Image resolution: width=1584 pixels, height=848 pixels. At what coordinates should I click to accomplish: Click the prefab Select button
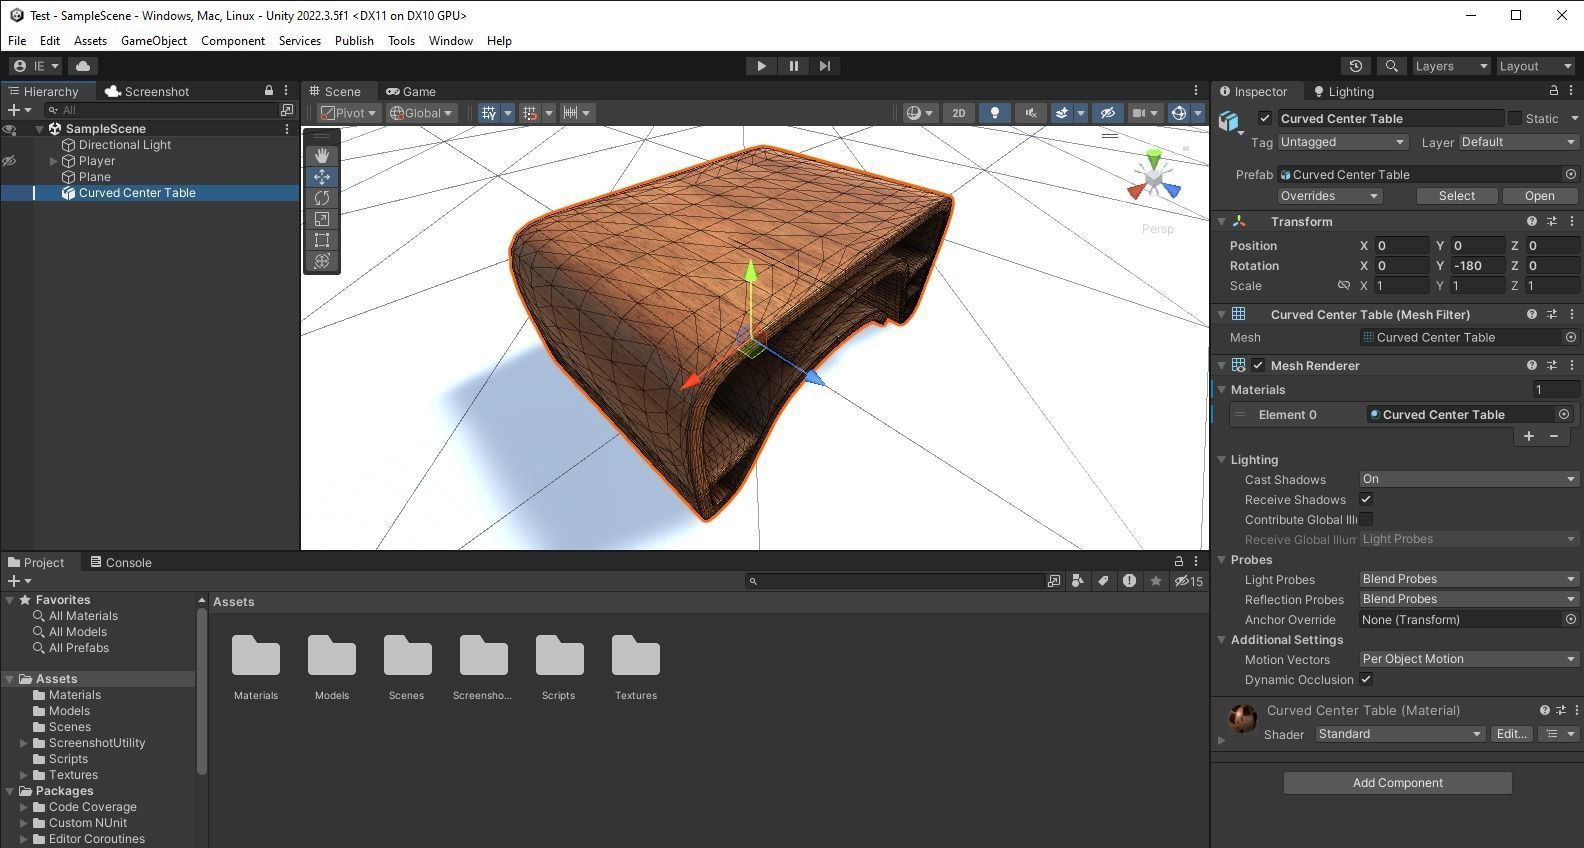point(1456,196)
